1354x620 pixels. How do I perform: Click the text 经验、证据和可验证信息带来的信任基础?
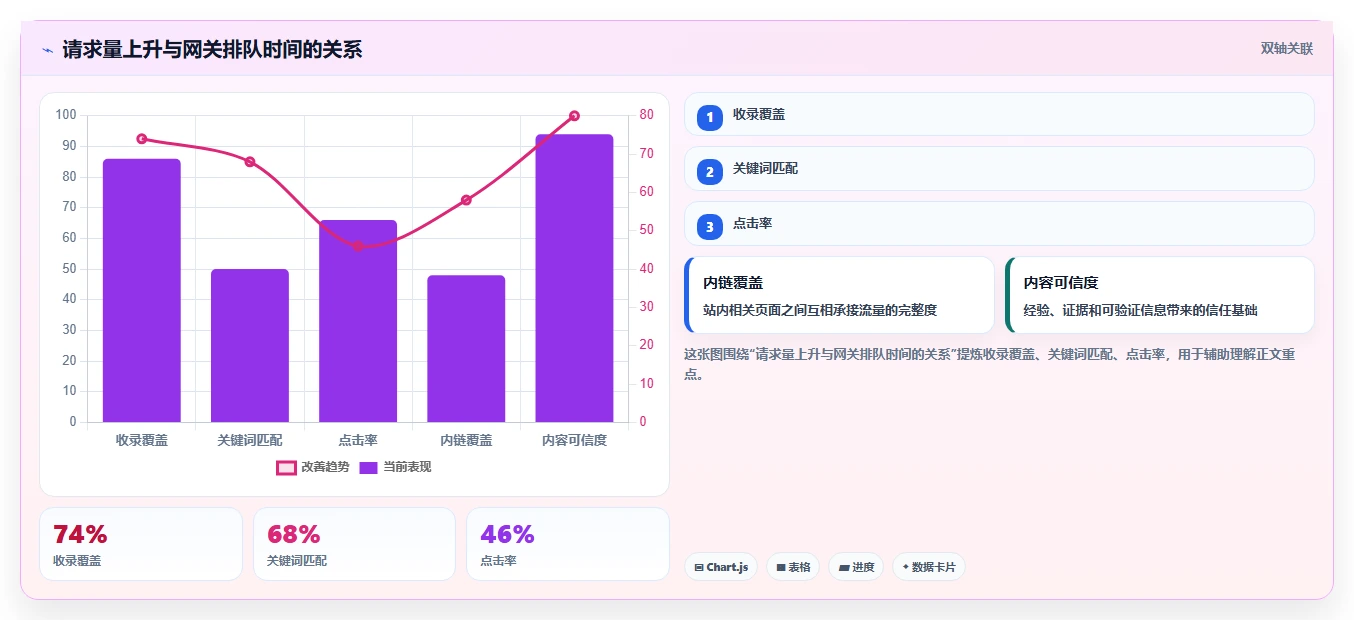click(1141, 311)
